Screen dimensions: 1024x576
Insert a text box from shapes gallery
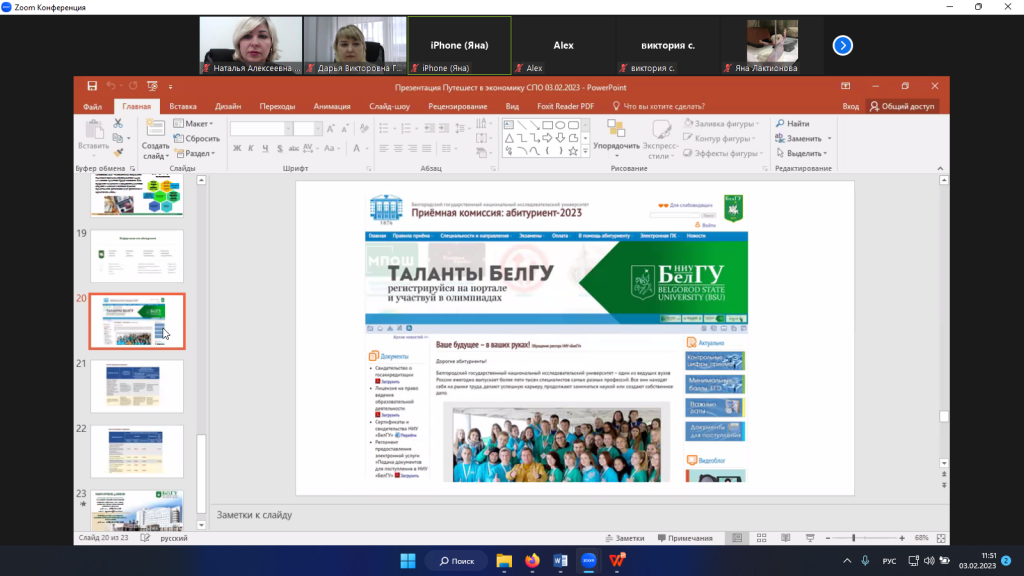coord(509,125)
